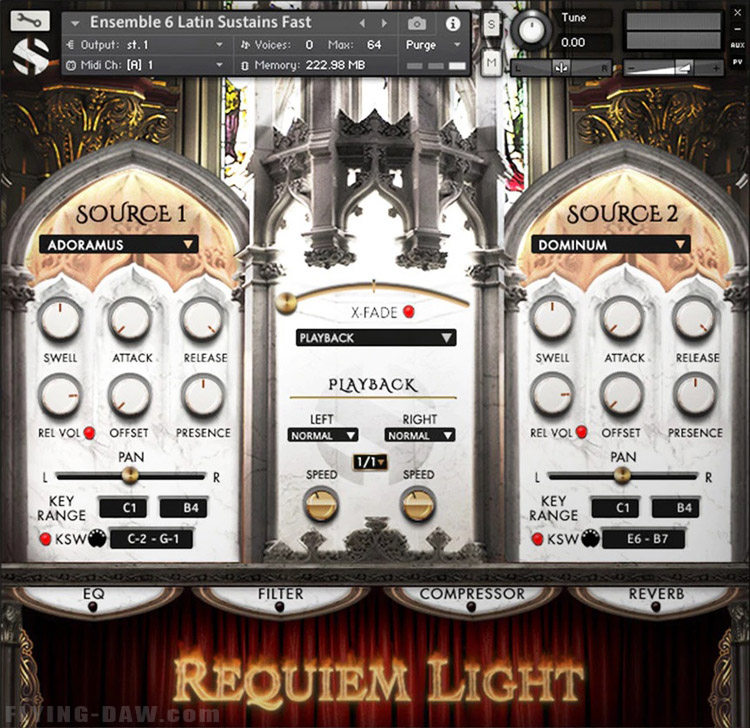Toggle the AUX sends button
Viewport: 750px width, 728px height.
click(x=737, y=45)
